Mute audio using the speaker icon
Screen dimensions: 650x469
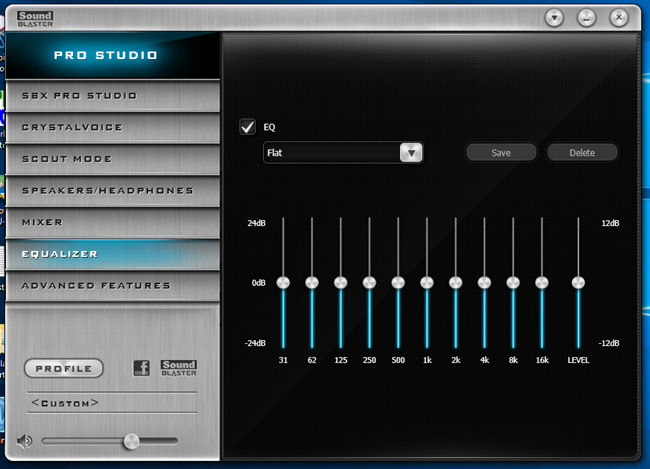coord(25,441)
